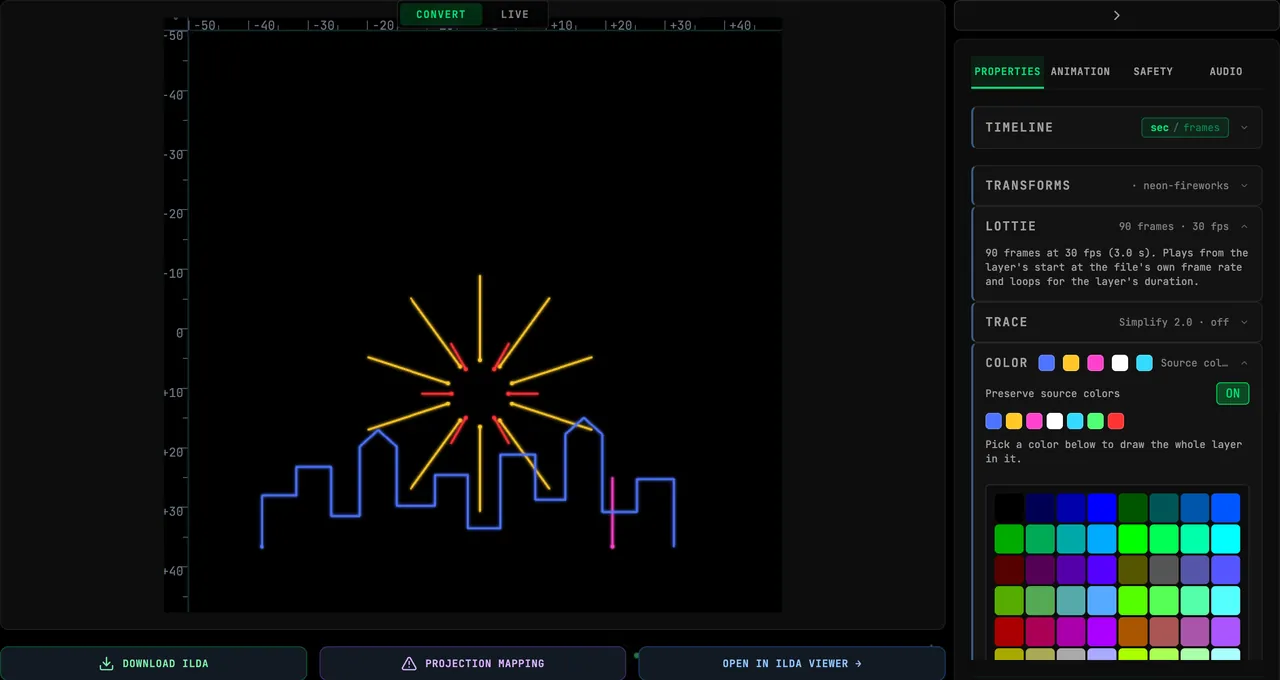The image size is (1280, 680).
Task: Click OPEN IN ILDA VIEWER
Action: click(792, 663)
